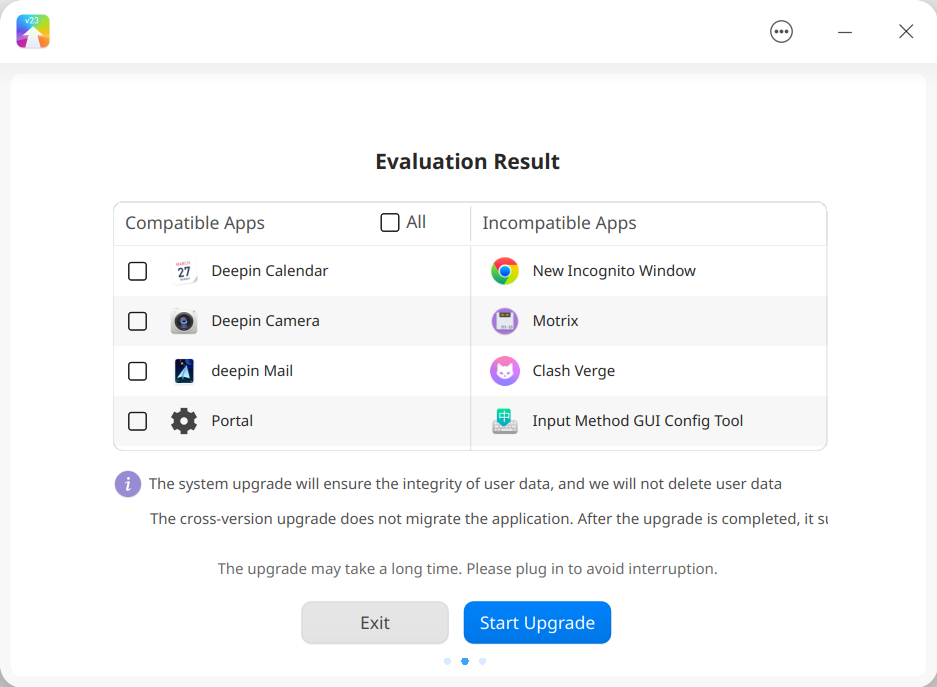Click the V23 upgrade tool logo
Viewport: 937px width, 687px height.
pos(33,32)
